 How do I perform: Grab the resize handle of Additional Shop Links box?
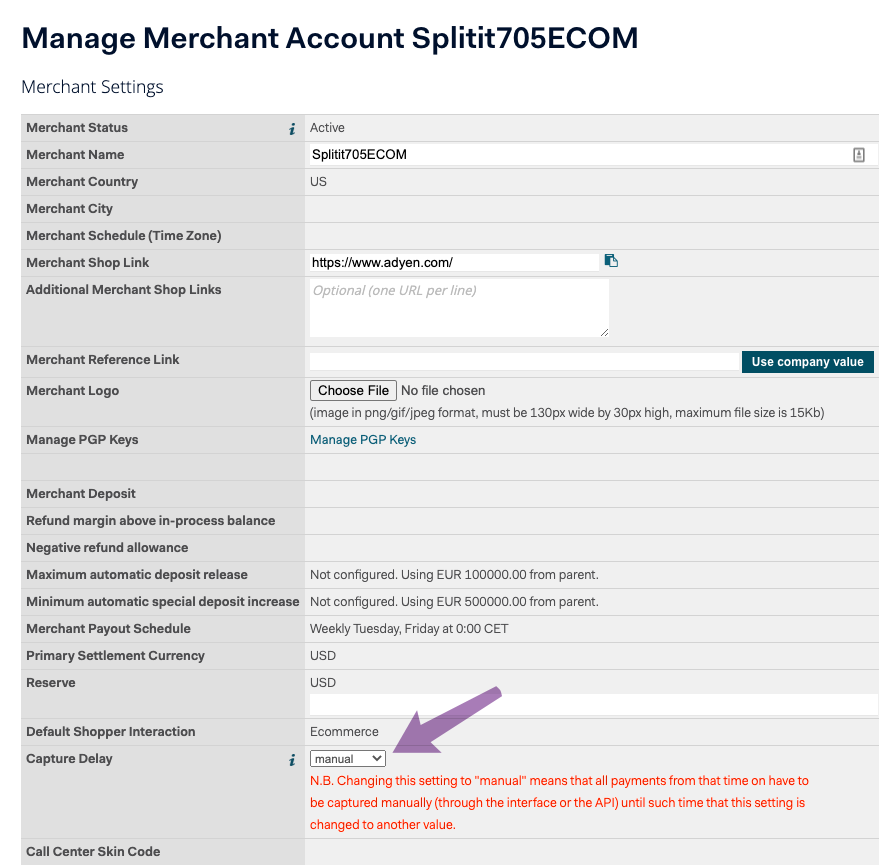pyautogui.click(x=604, y=333)
